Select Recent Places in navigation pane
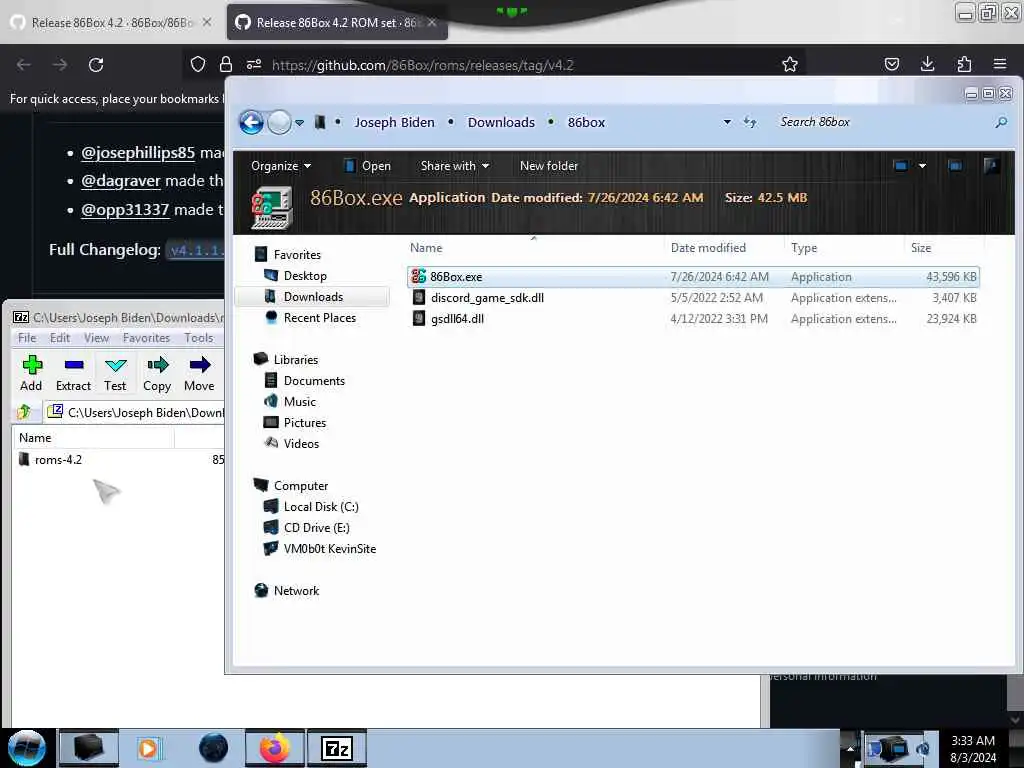This screenshot has height=768, width=1024. pyautogui.click(x=319, y=317)
